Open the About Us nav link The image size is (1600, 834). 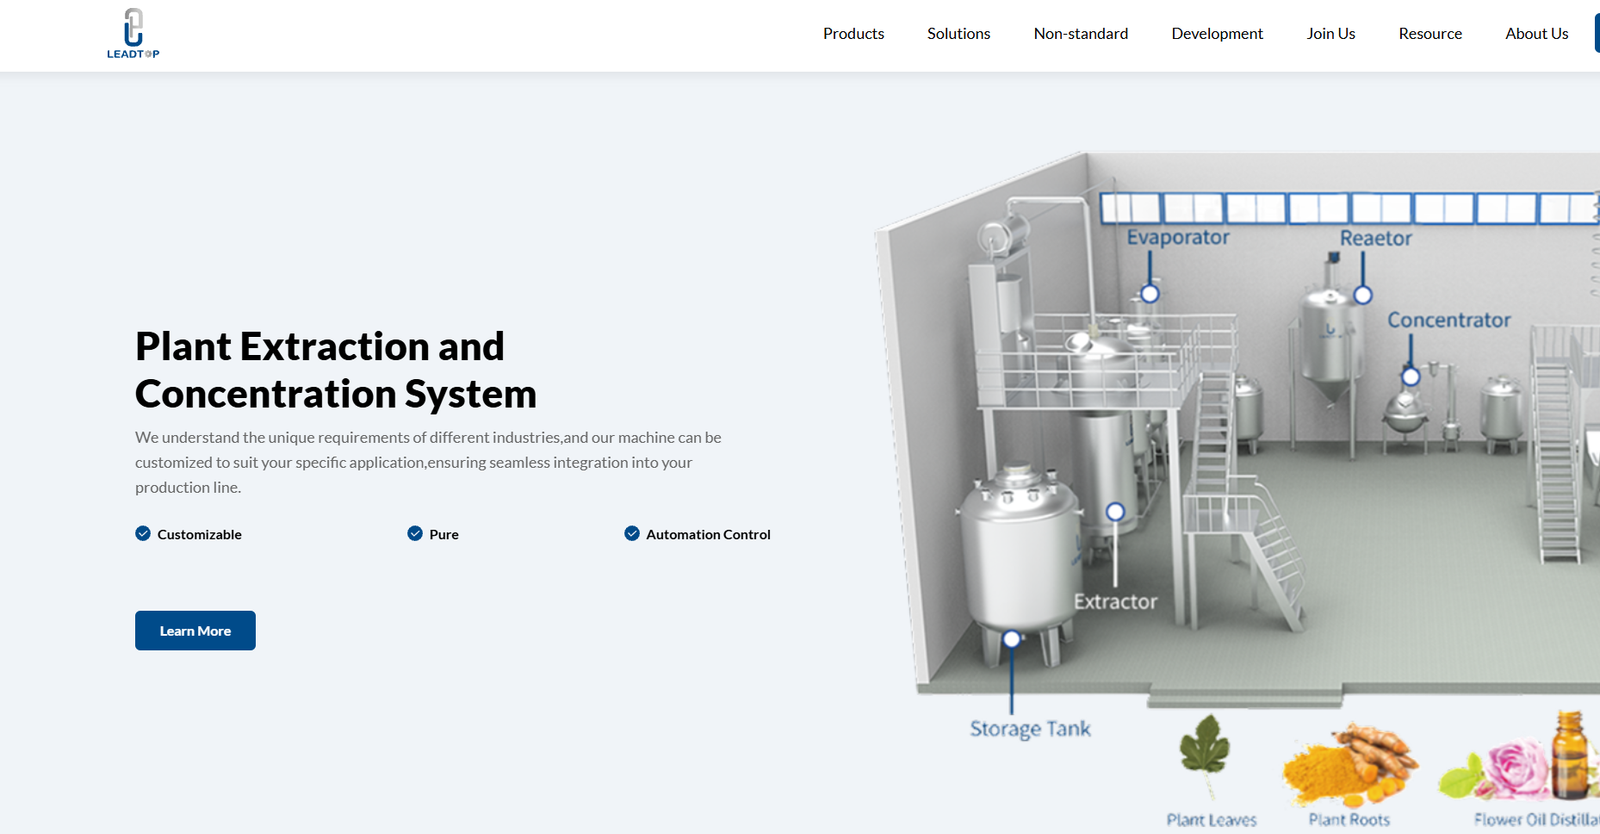tap(1537, 34)
